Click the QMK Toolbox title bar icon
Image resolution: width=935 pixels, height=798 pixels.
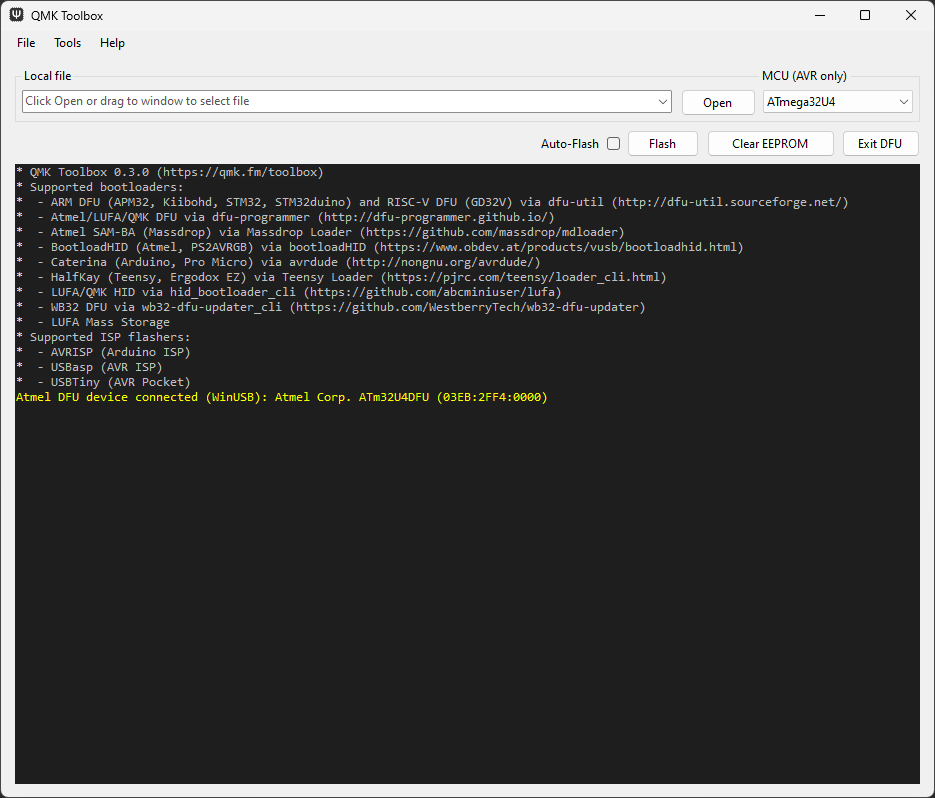(17, 16)
